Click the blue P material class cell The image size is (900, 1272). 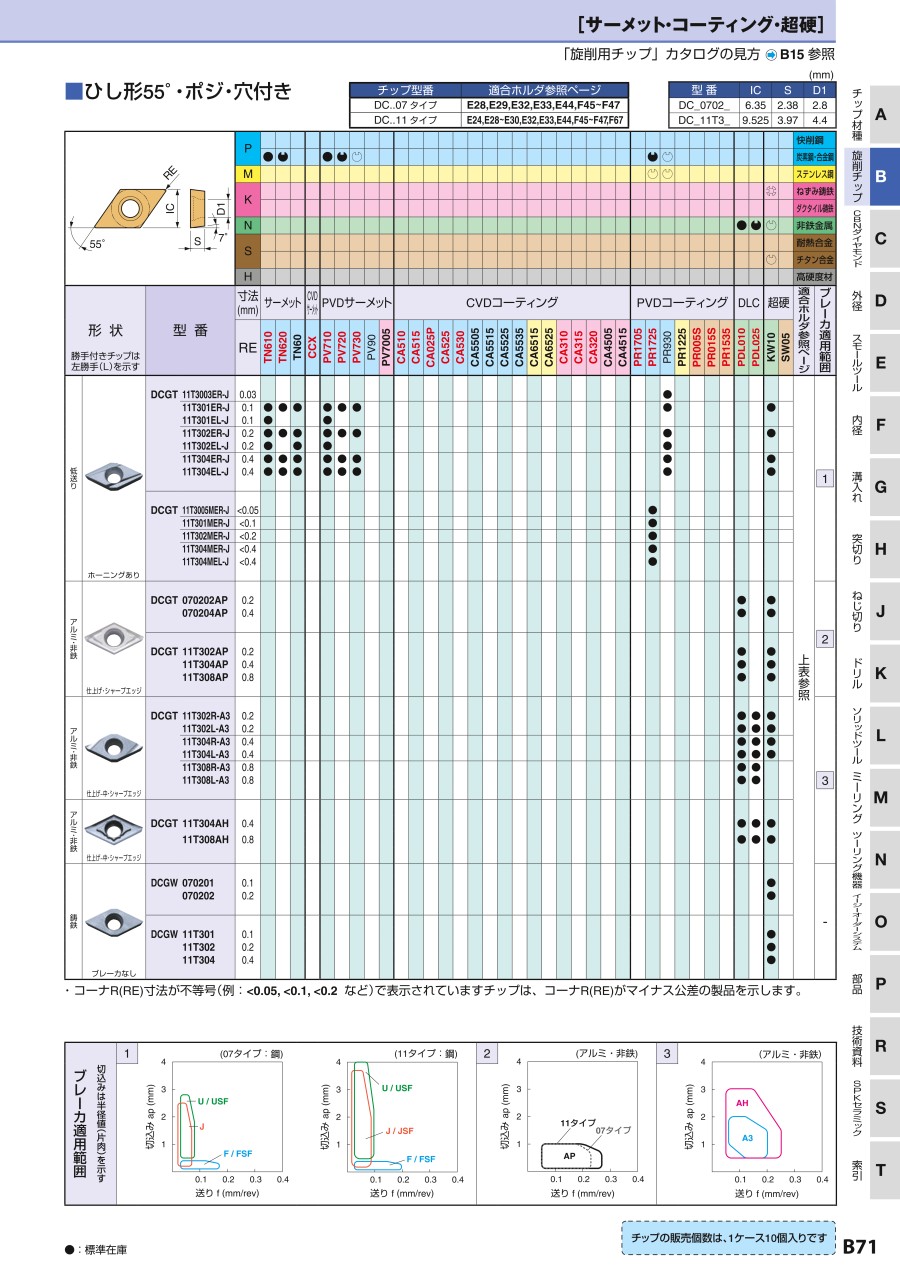(x=248, y=148)
